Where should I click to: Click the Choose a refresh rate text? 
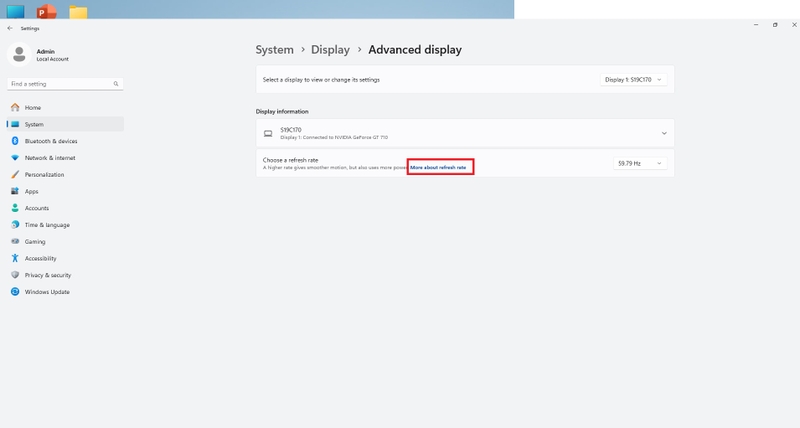[x=290, y=160]
